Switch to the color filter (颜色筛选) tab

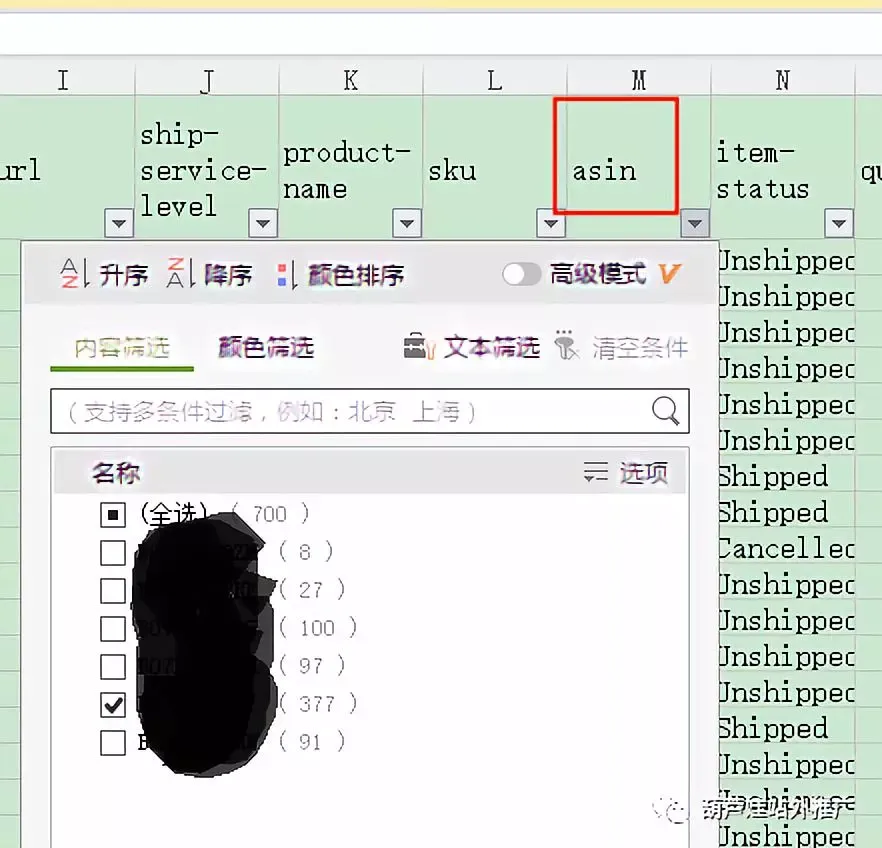point(266,348)
